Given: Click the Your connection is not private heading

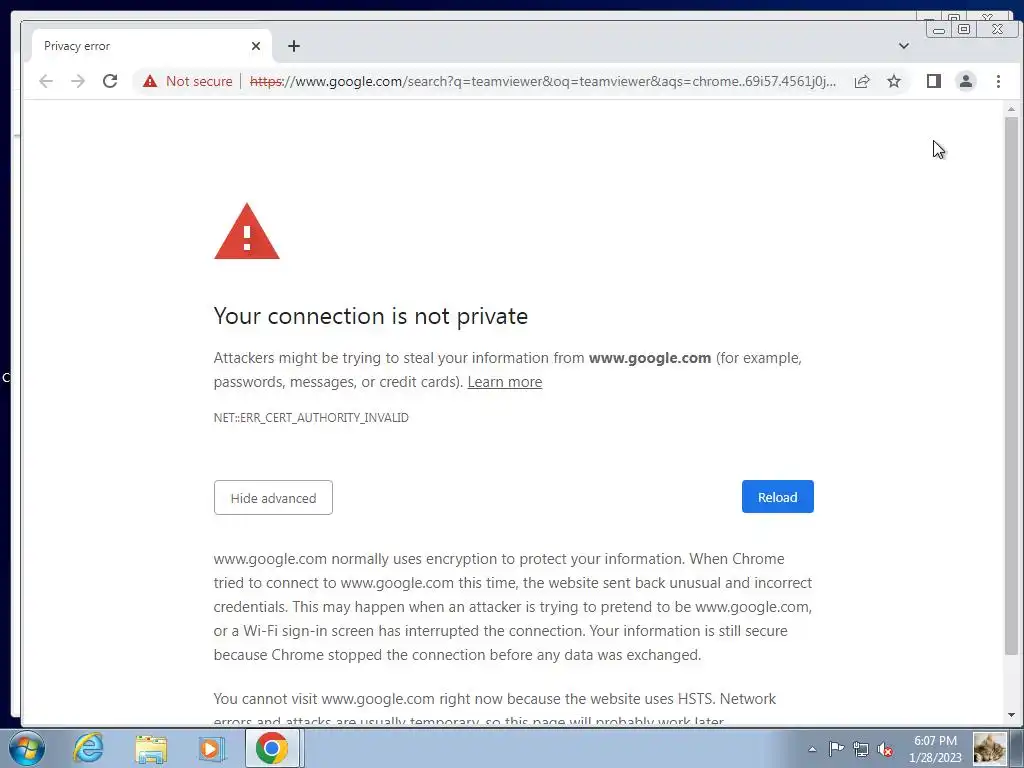Looking at the screenshot, I should tap(371, 316).
